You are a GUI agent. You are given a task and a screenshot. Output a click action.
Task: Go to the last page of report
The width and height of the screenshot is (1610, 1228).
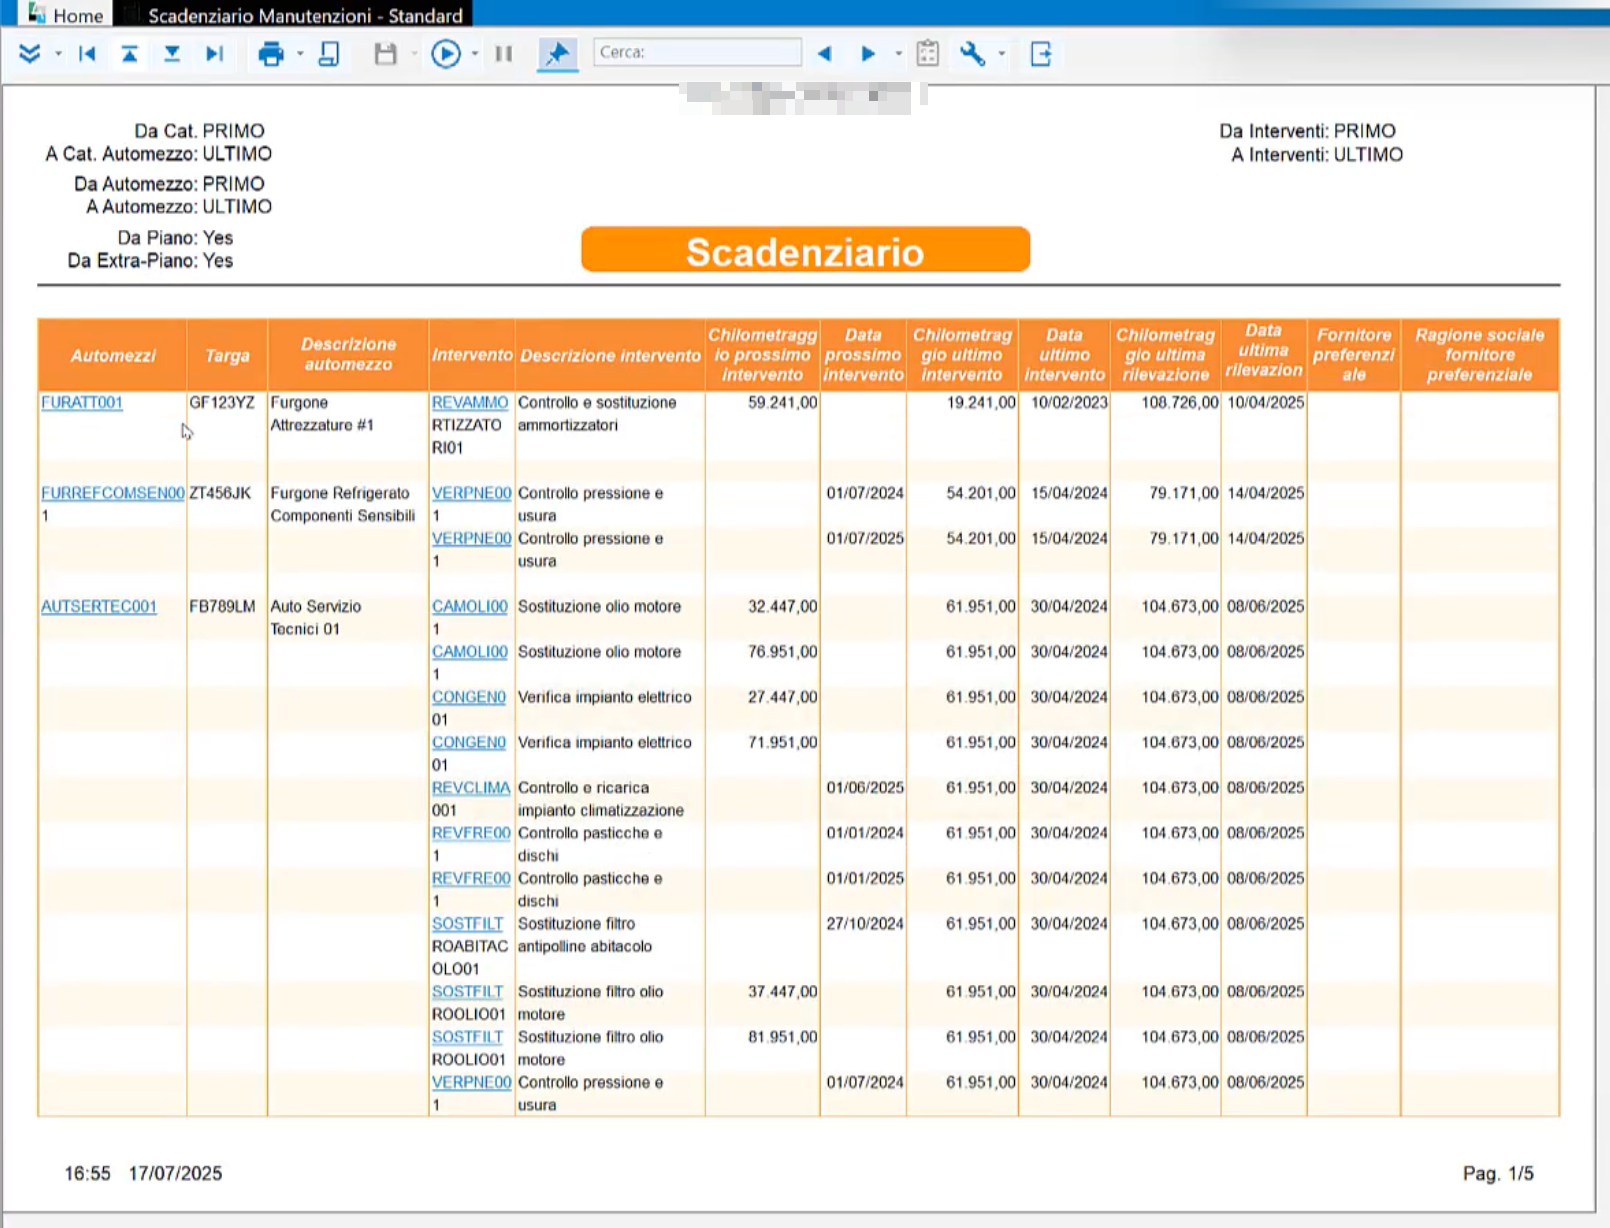(214, 54)
